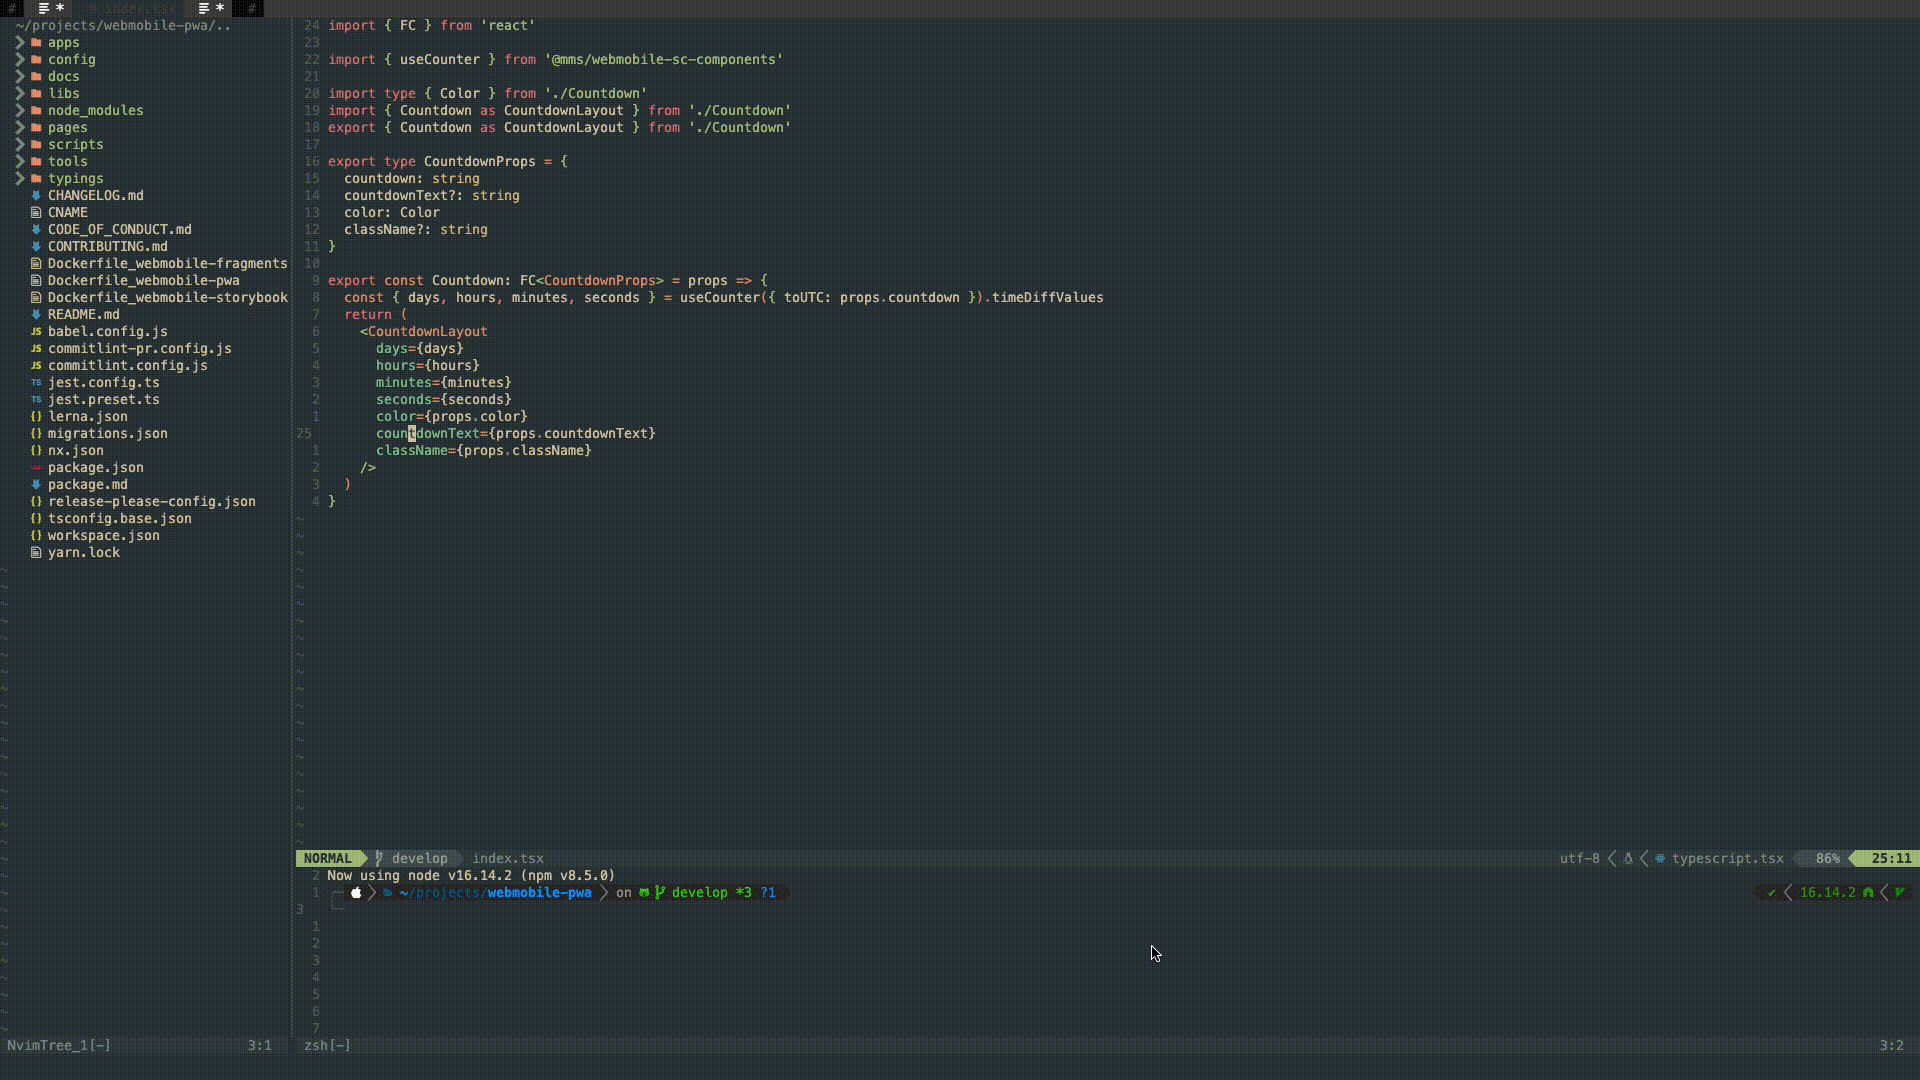This screenshot has height=1080, width=1920.
Task: Click lerna.json braces file icon
Action: [x=36, y=417]
